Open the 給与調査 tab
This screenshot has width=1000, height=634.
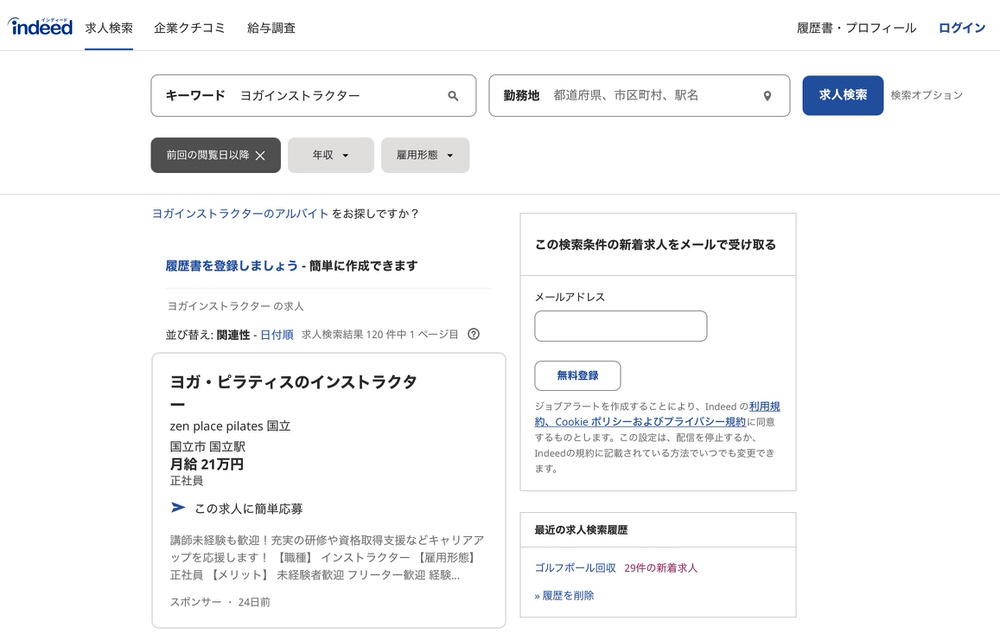271,28
